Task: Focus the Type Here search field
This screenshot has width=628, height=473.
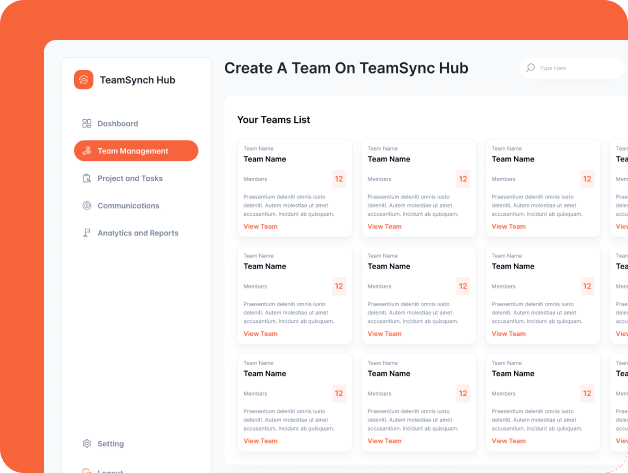Action: (x=572, y=68)
